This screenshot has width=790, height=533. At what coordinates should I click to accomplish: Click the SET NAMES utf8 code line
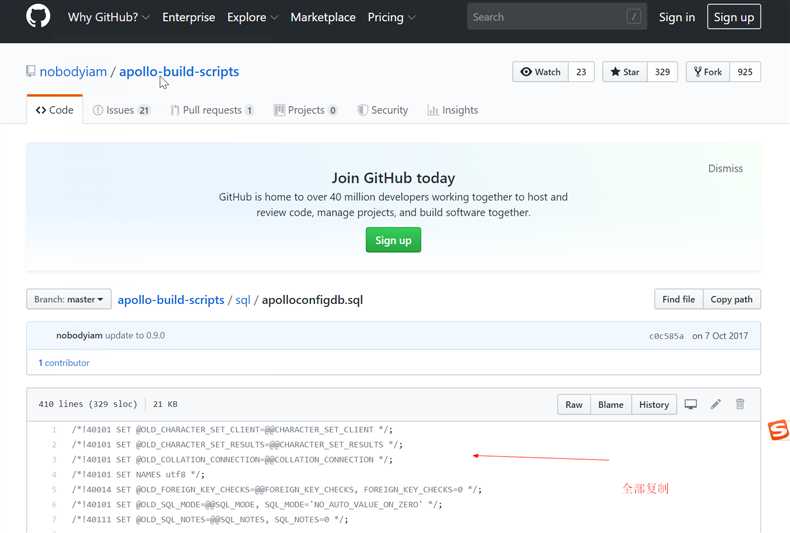[138, 475]
